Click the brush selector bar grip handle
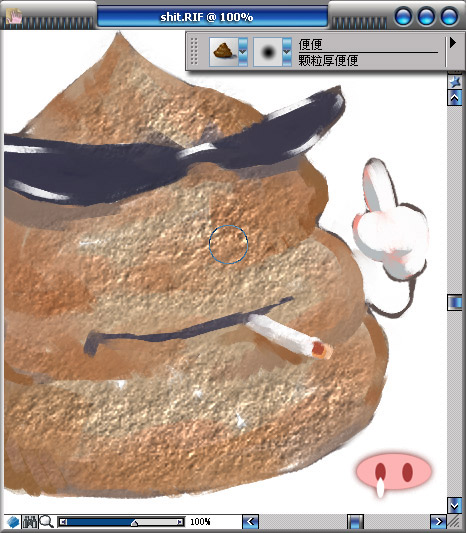The image size is (466, 533). coord(194,51)
